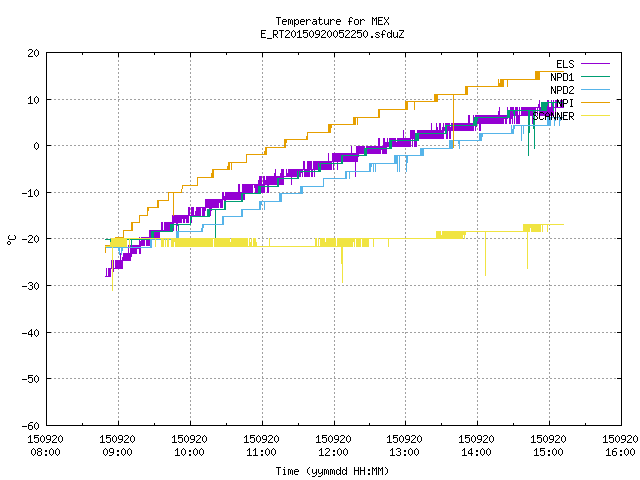The width and height of the screenshot is (640, 480).
Task: Click the x-axis label 150920 11:00
Action: pyautogui.click(x=261, y=446)
